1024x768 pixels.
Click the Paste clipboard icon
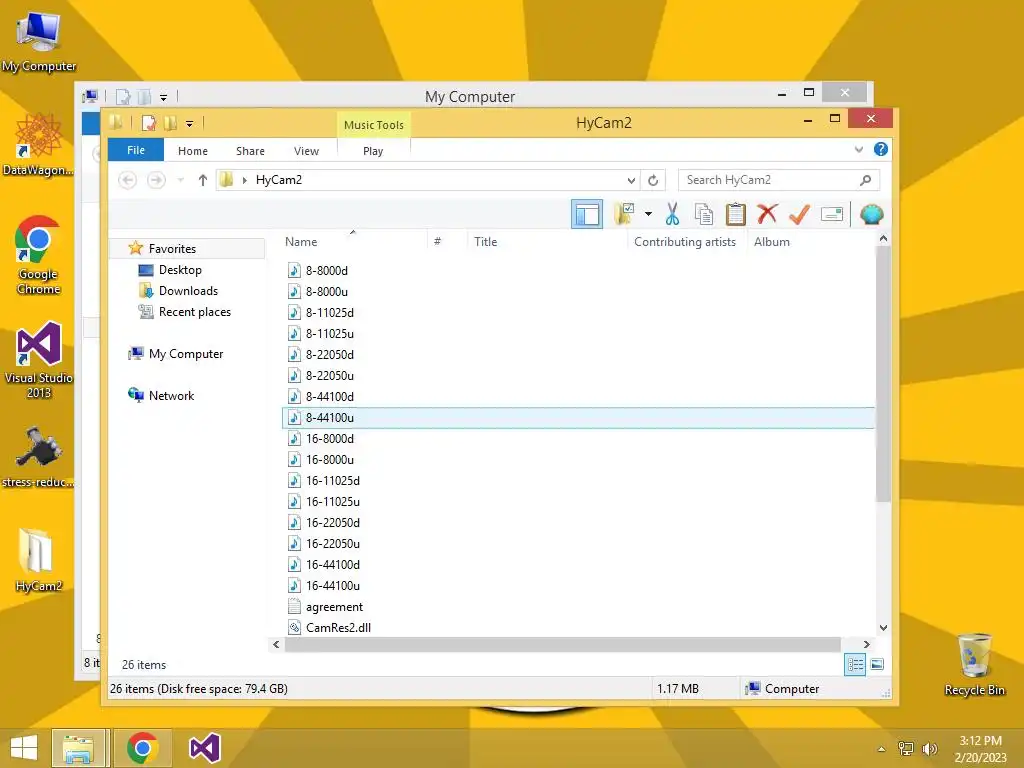tap(735, 214)
